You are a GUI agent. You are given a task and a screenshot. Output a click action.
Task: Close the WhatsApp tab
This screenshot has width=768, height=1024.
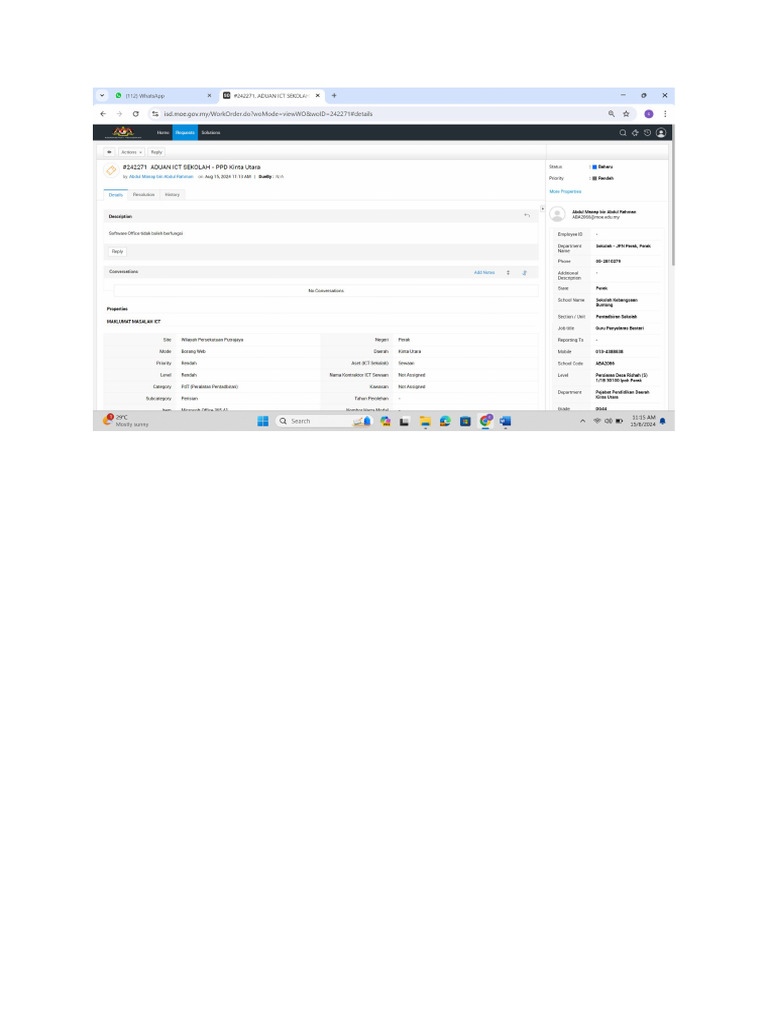click(x=210, y=95)
